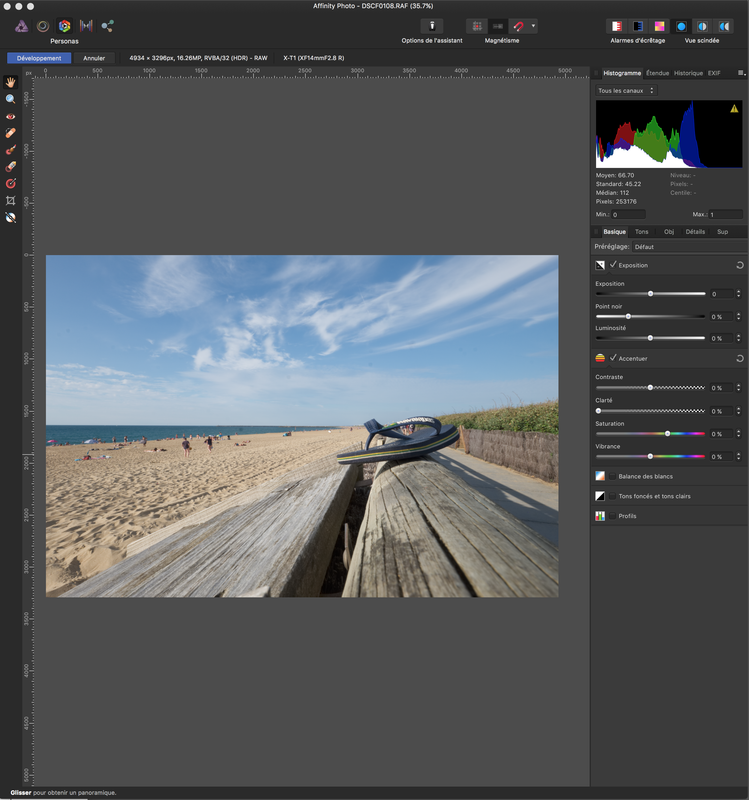Open the Tous les canaux dropdown
This screenshot has height=800, width=749.
click(x=625, y=91)
